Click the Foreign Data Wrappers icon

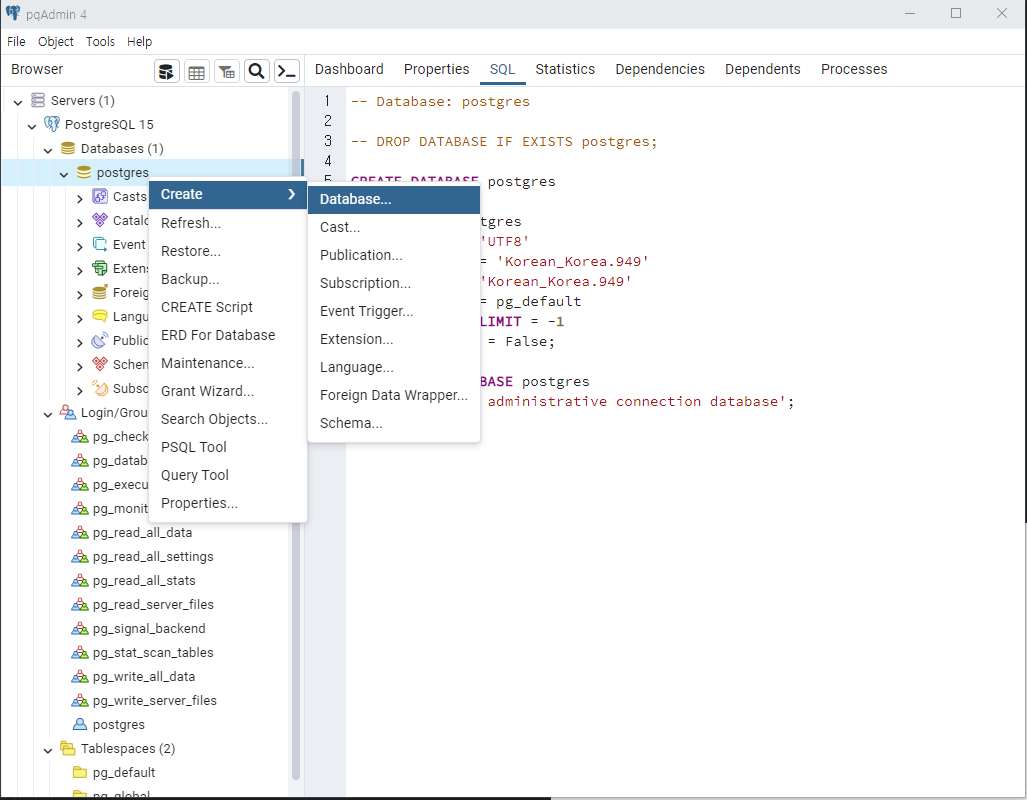coord(100,292)
